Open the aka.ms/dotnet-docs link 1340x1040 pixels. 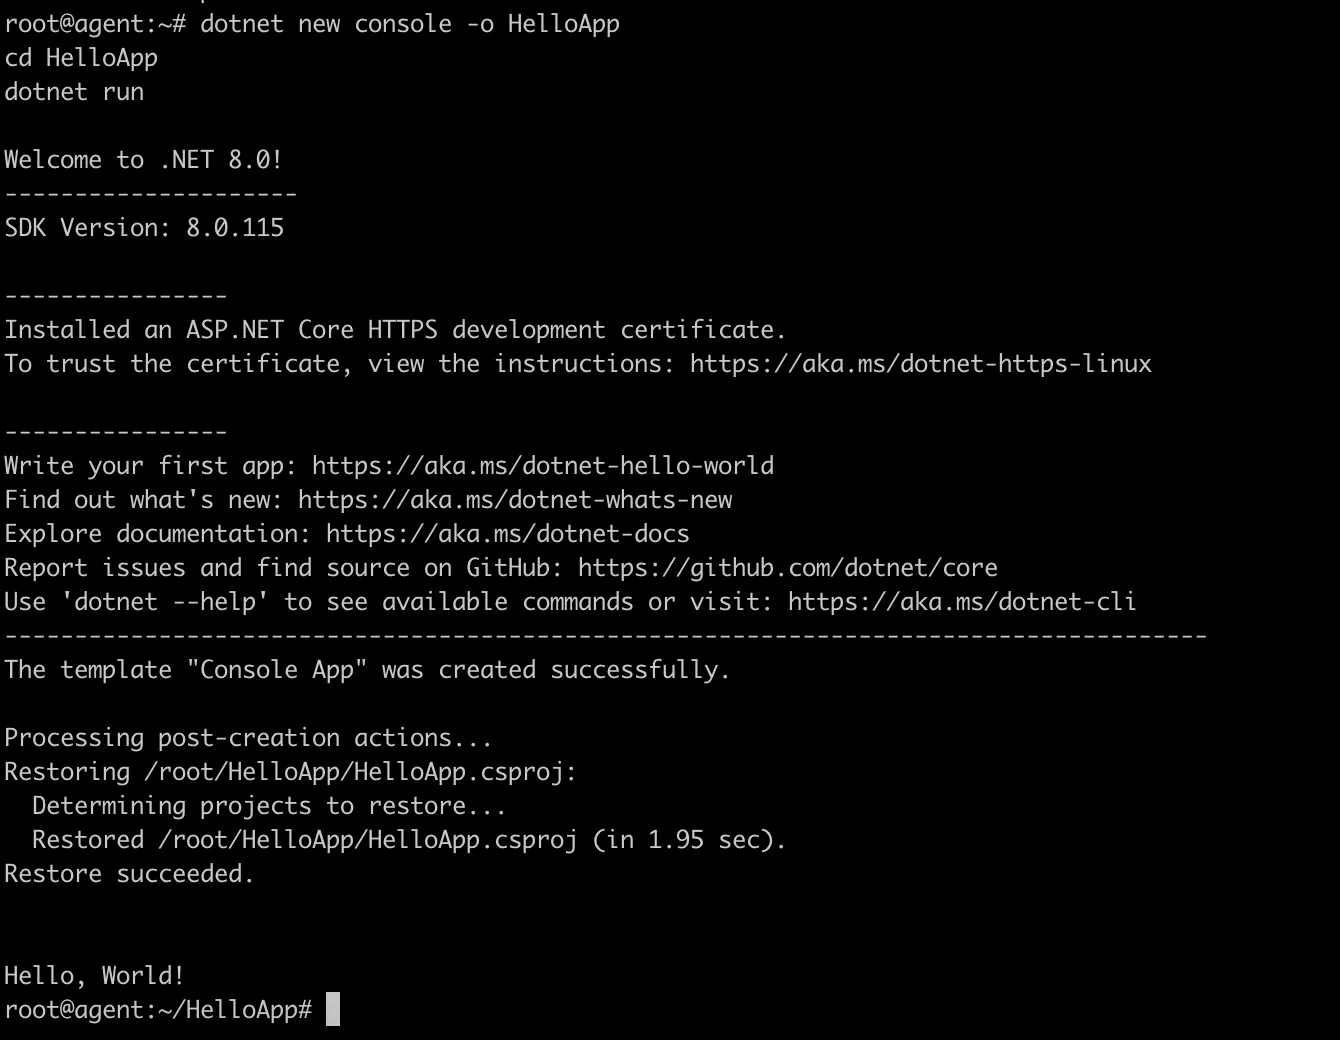507,534
